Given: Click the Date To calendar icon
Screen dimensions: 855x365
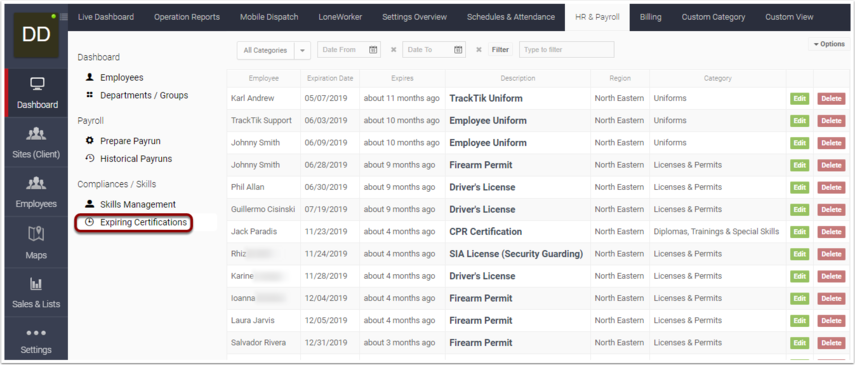Looking at the screenshot, I should [x=459, y=50].
